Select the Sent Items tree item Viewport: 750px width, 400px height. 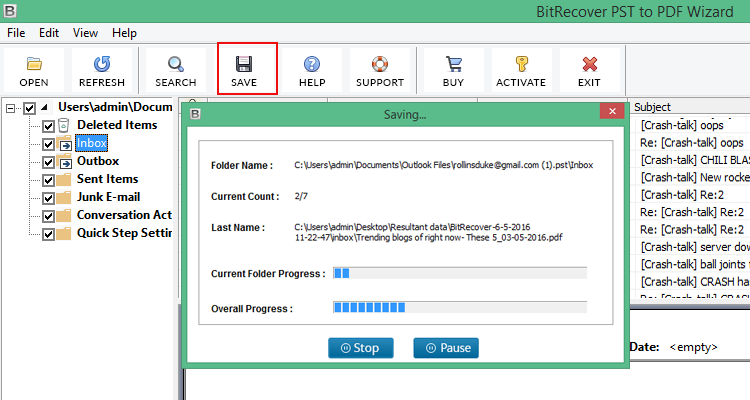click(108, 179)
